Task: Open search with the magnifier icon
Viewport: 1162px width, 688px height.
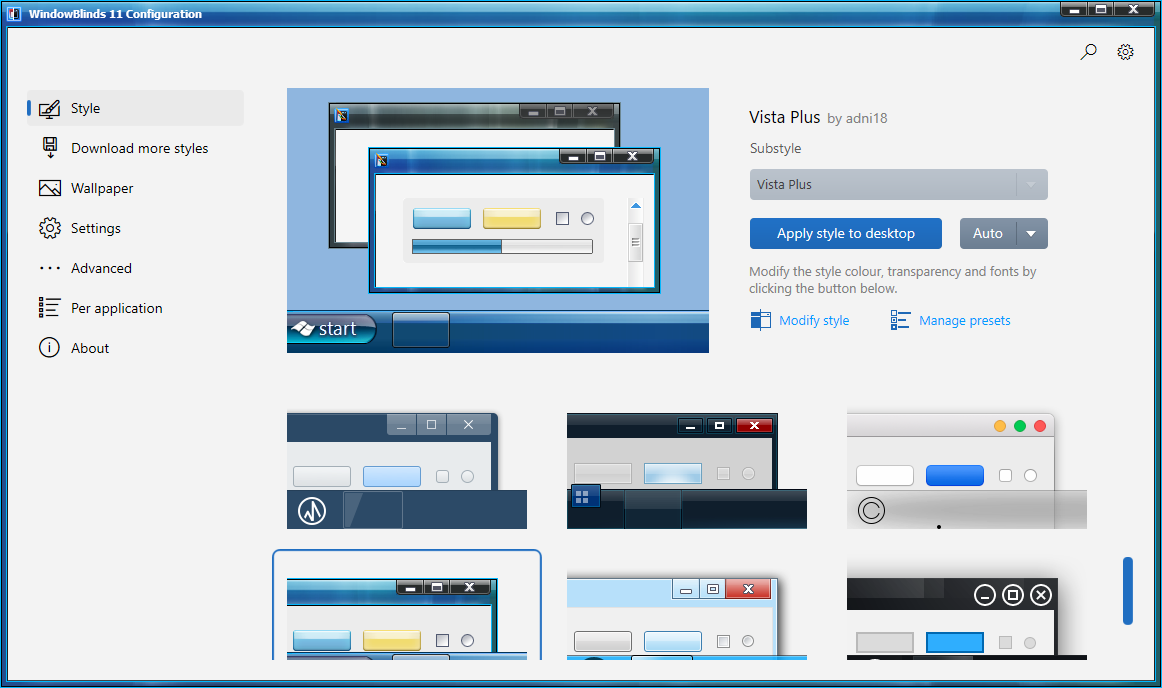Action: click(1088, 52)
